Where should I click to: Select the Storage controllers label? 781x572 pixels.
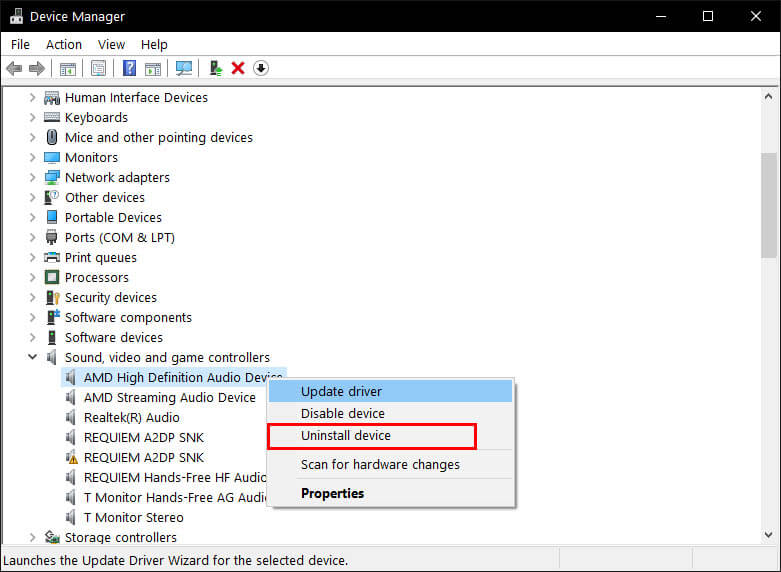pyautogui.click(x=121, y=537)
